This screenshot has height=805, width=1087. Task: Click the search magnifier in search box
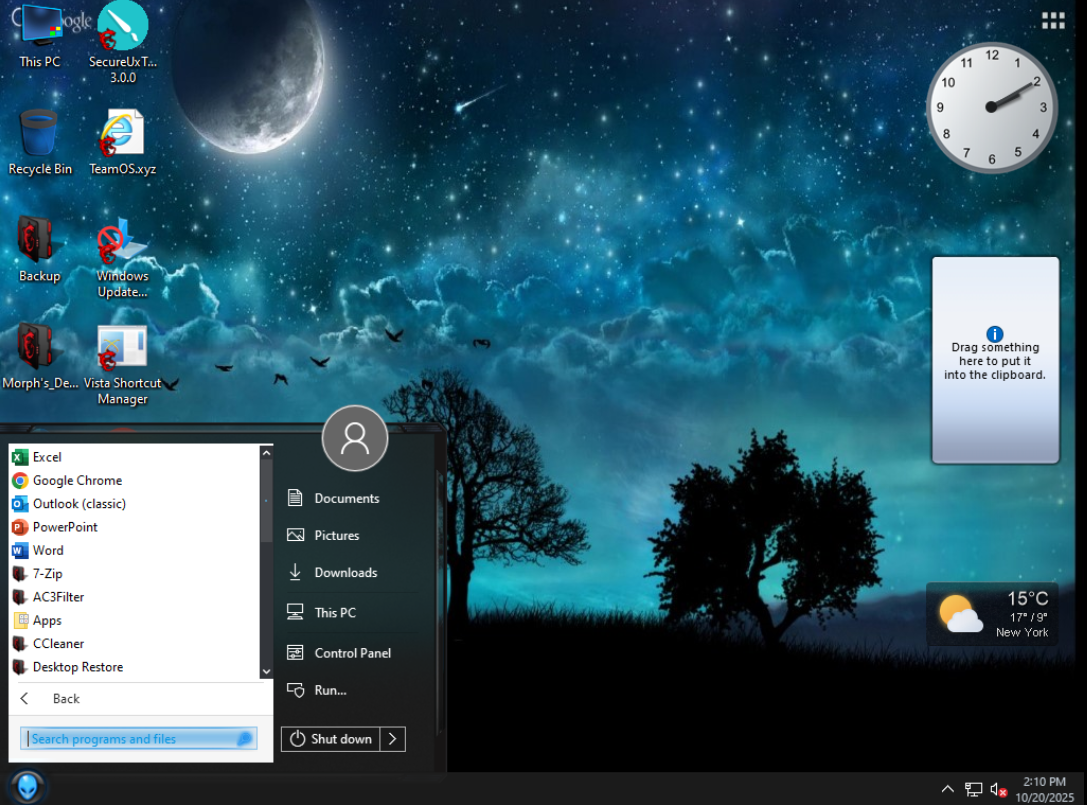[x=245, y=739]
